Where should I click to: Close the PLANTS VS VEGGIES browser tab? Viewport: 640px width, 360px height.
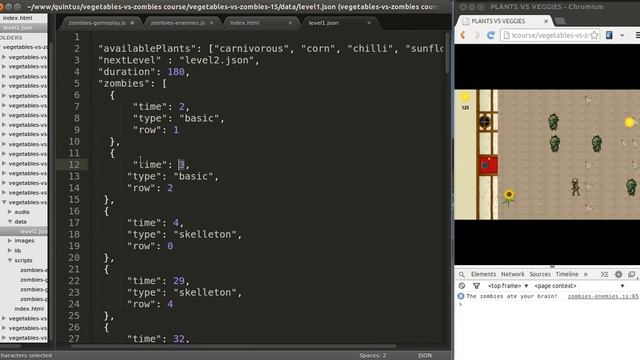click(546, 21)
